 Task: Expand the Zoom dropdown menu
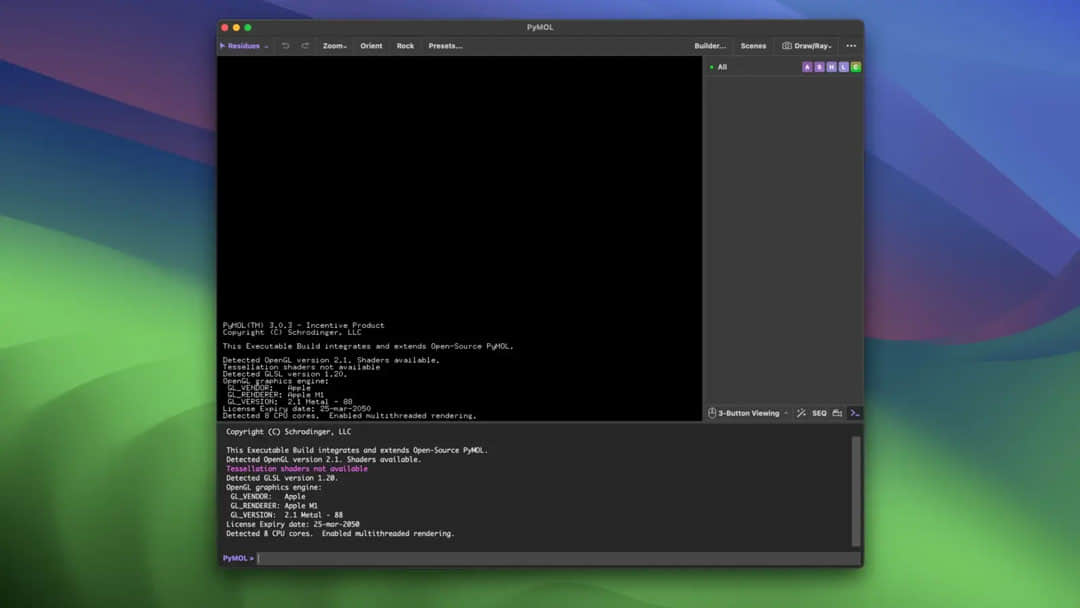click(x=334, y=46)
